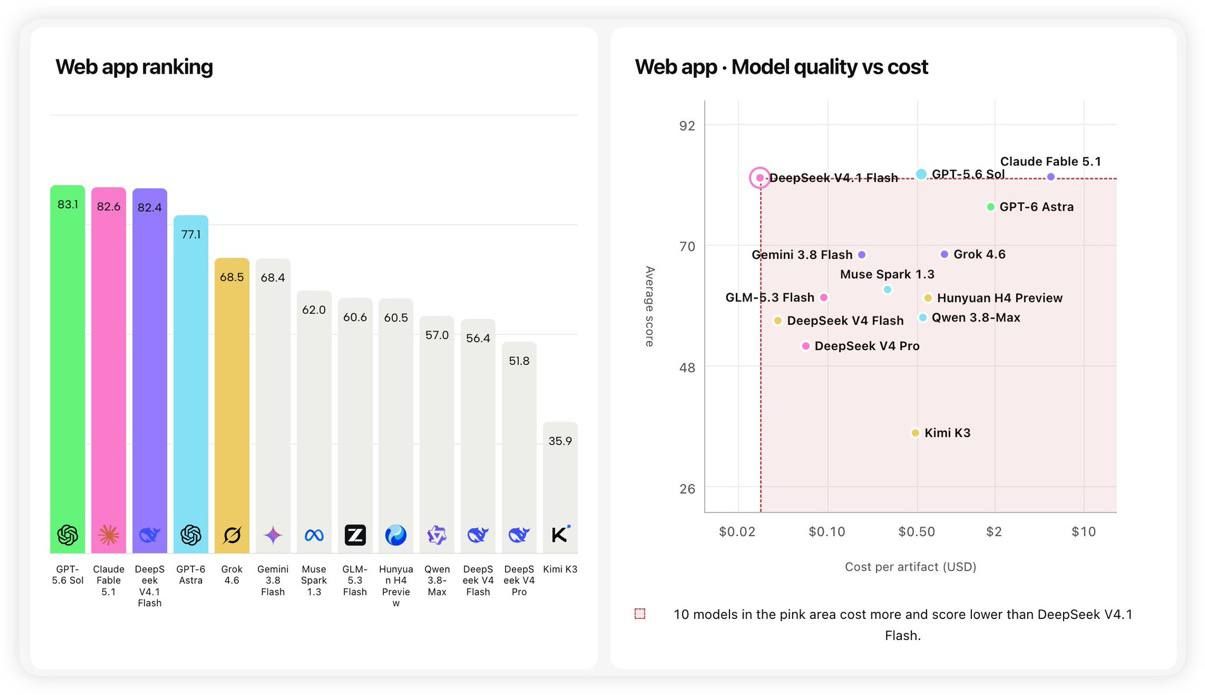Click the DeepSeek V4 Flash scatter point
The height and width of the screenshot is (695, 1205).
coord(778,321)
